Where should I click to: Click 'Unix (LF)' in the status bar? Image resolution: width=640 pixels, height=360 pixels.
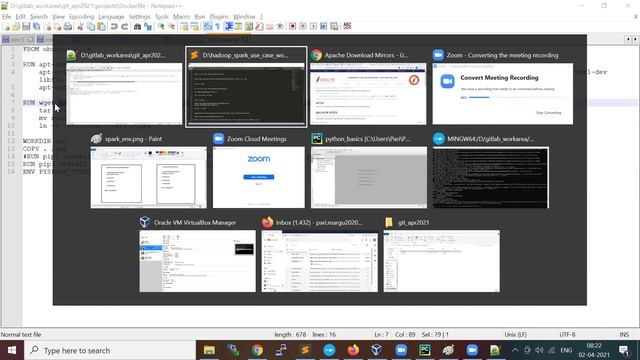[x=515, y=335]
